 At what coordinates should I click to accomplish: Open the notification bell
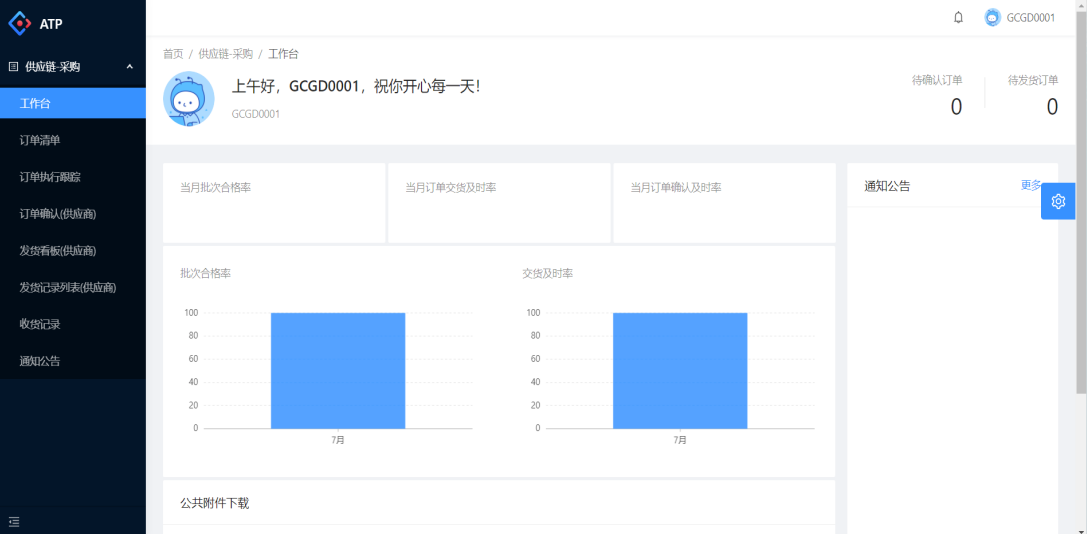[958, 18]
